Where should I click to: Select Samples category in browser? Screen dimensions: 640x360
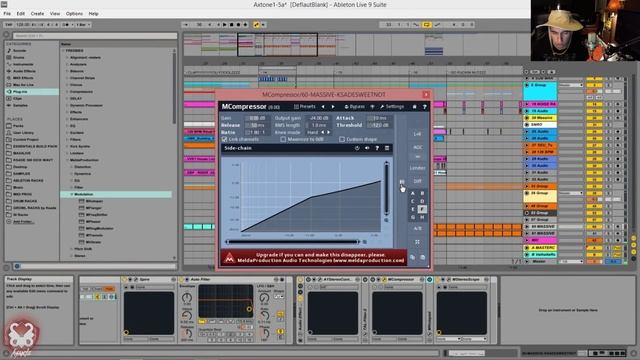click(x=20, y=105)
